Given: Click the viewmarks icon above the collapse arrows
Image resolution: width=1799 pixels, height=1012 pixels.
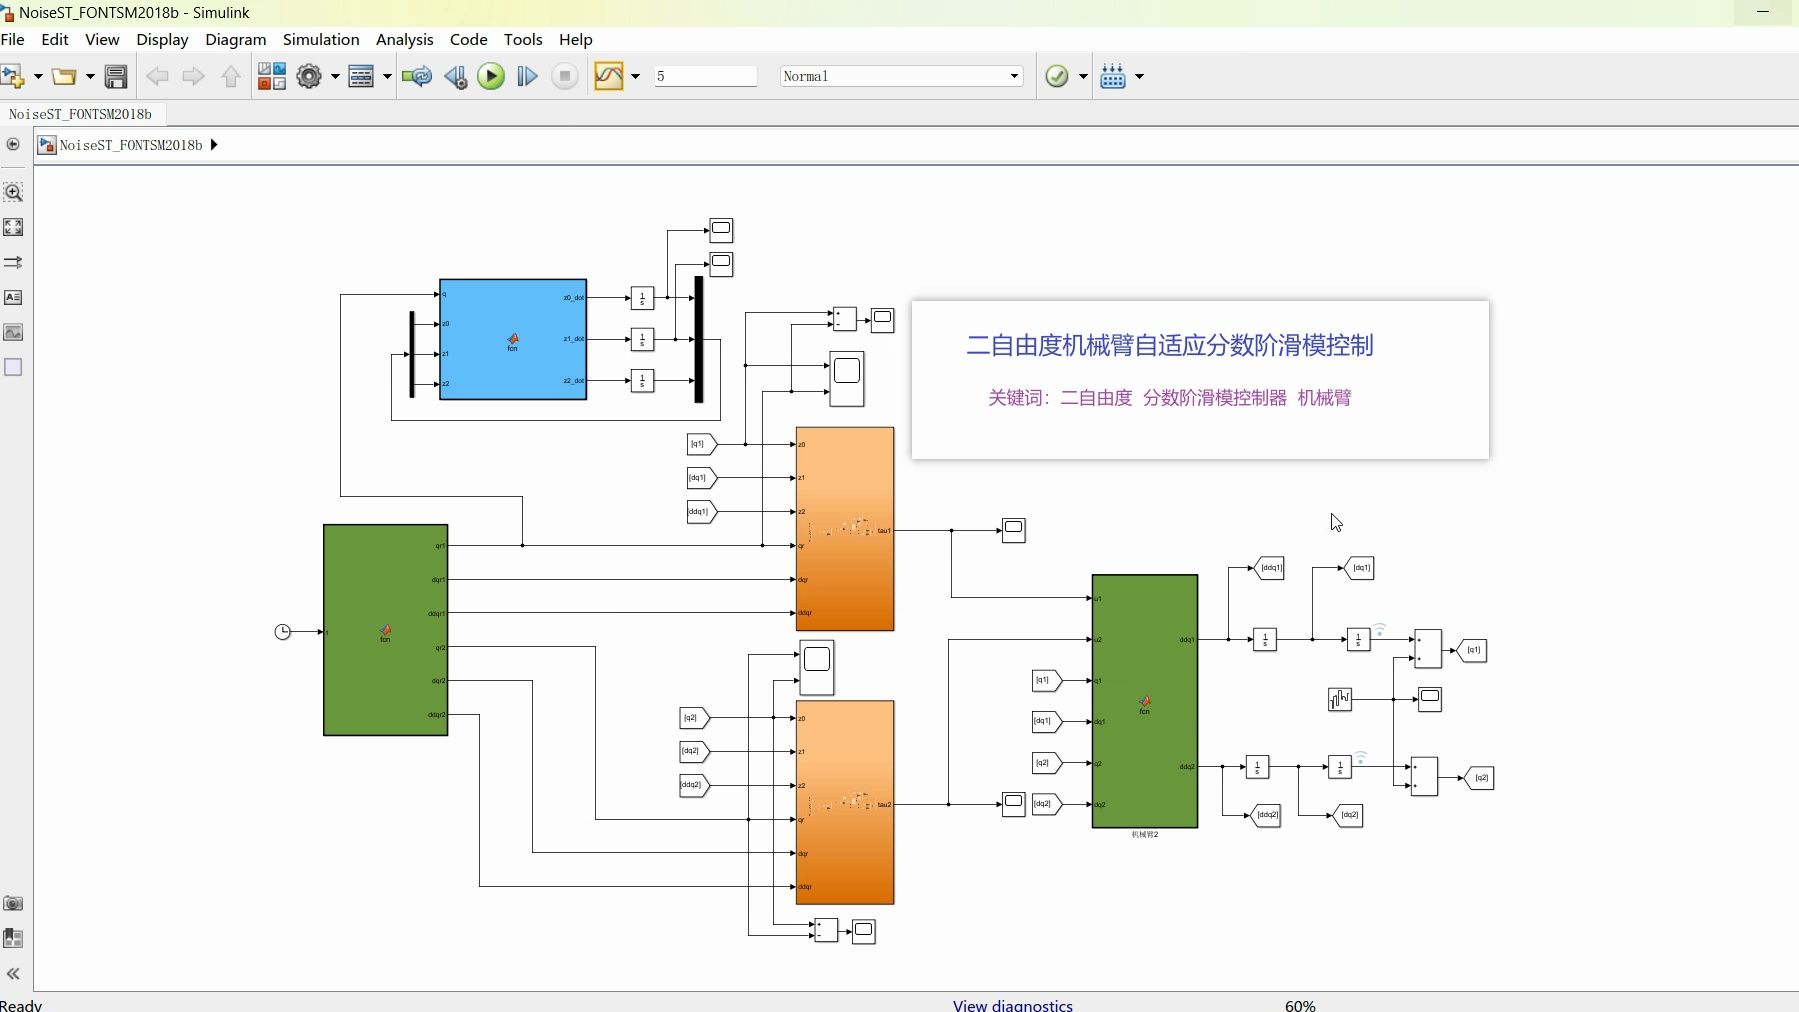Looking at the screenshot, I should tap(13, 938).
